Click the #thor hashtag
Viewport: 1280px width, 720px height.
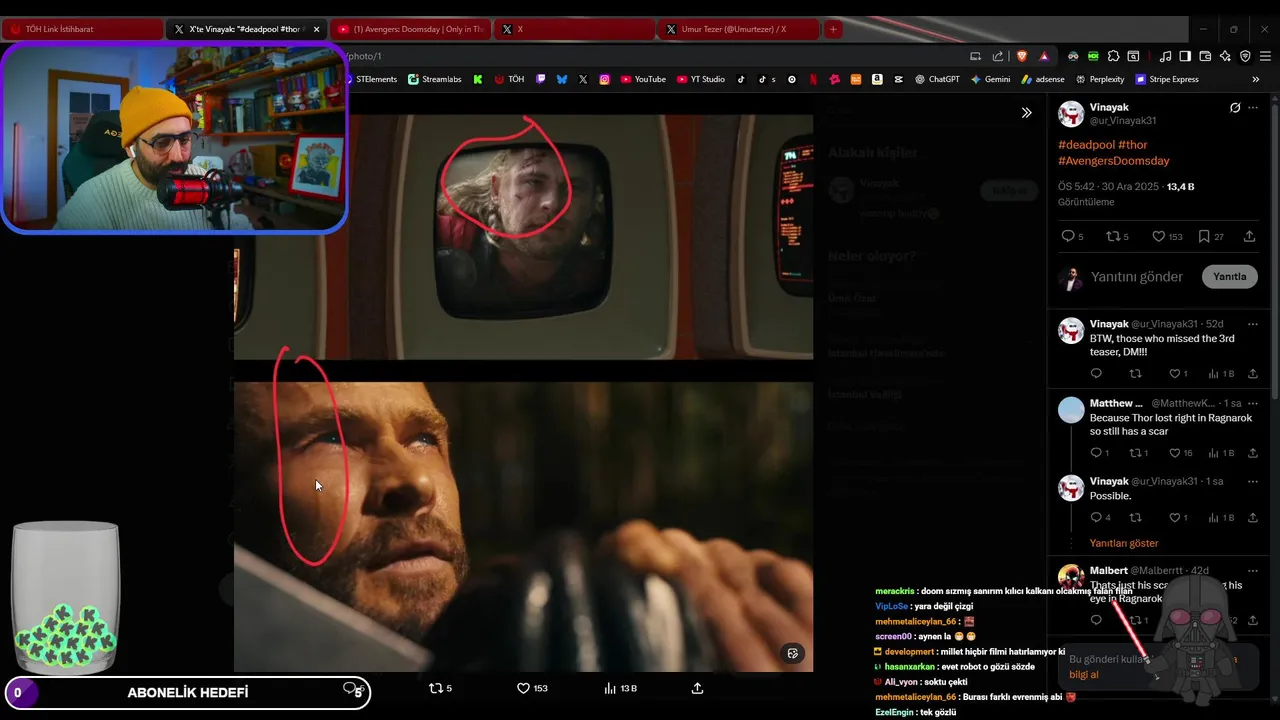(x=1133, y=145)
